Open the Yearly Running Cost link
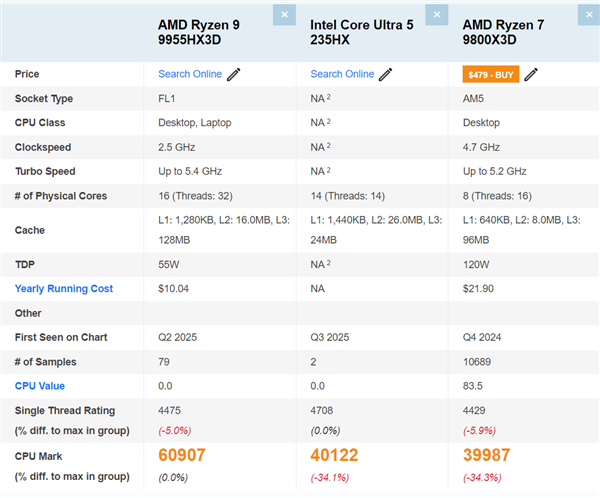 point(64,289)
